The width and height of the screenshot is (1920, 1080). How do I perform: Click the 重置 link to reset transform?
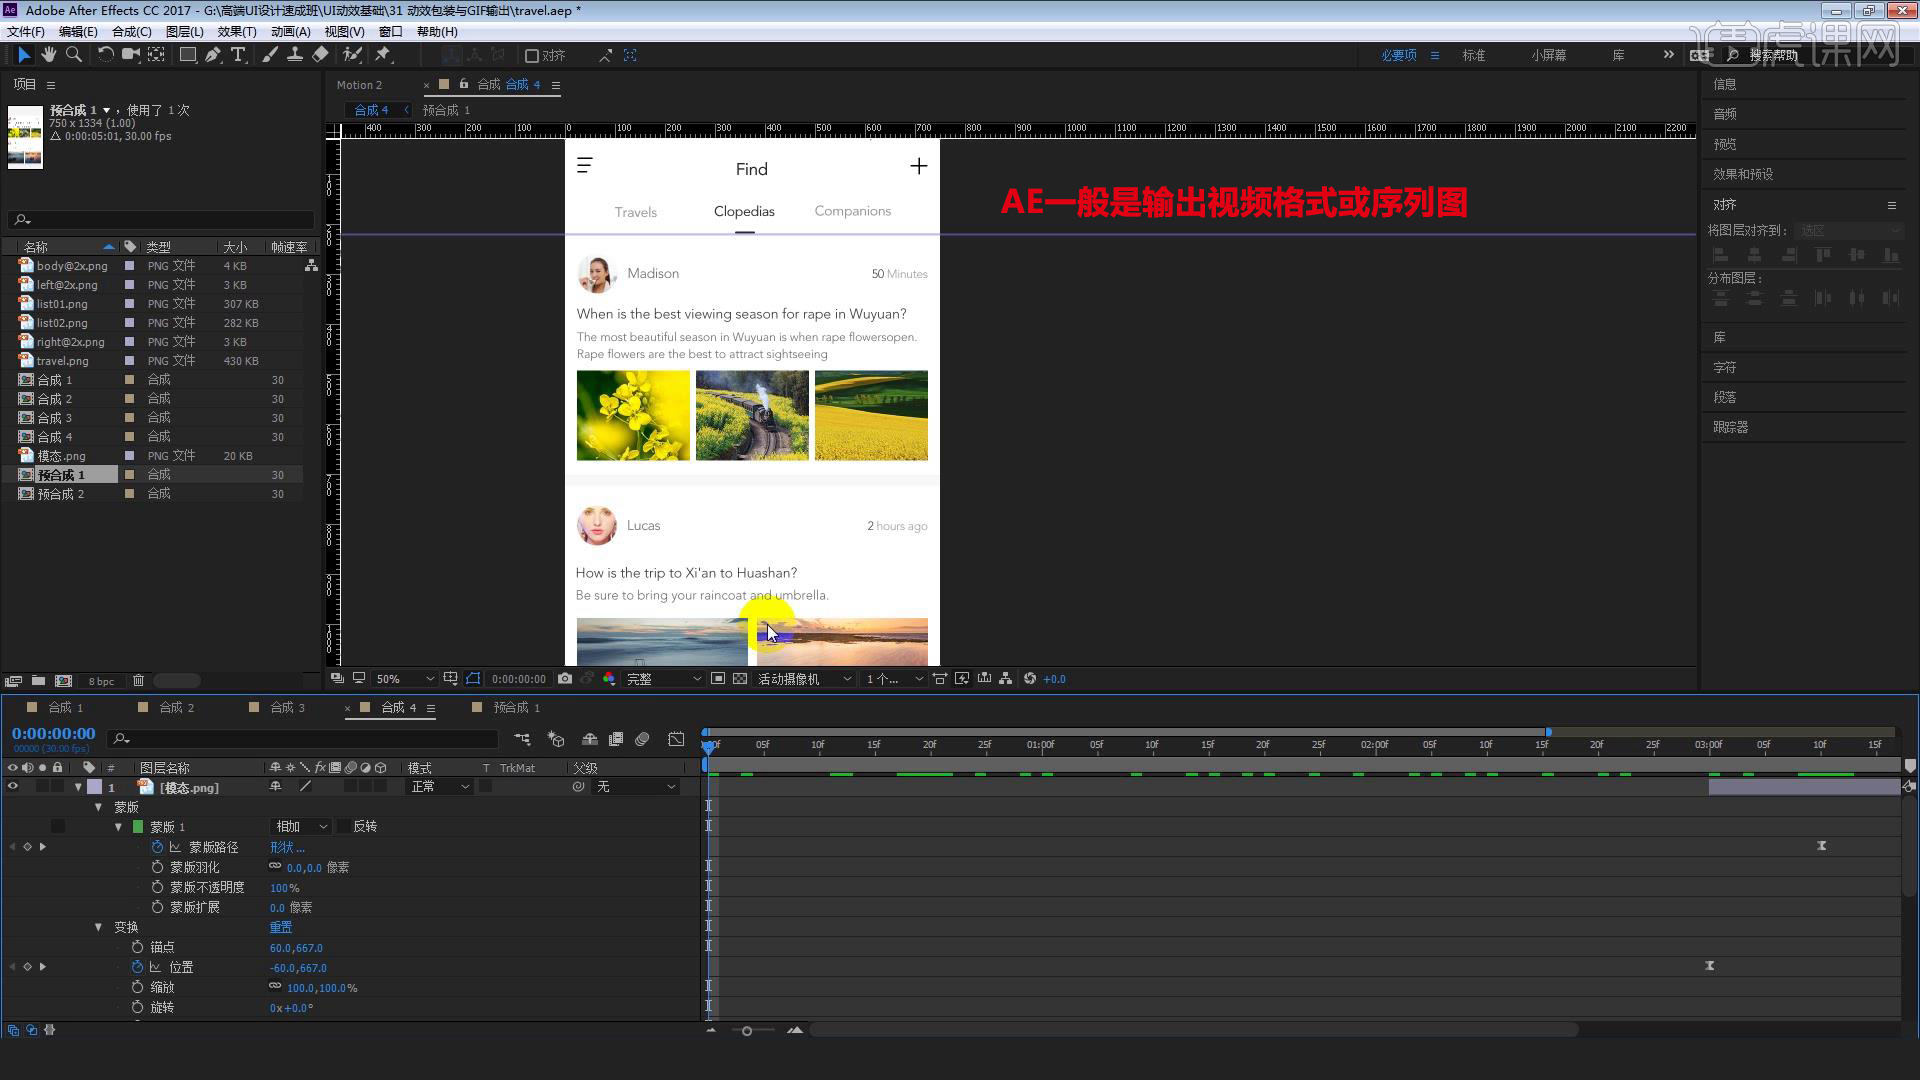pos(280,927)
